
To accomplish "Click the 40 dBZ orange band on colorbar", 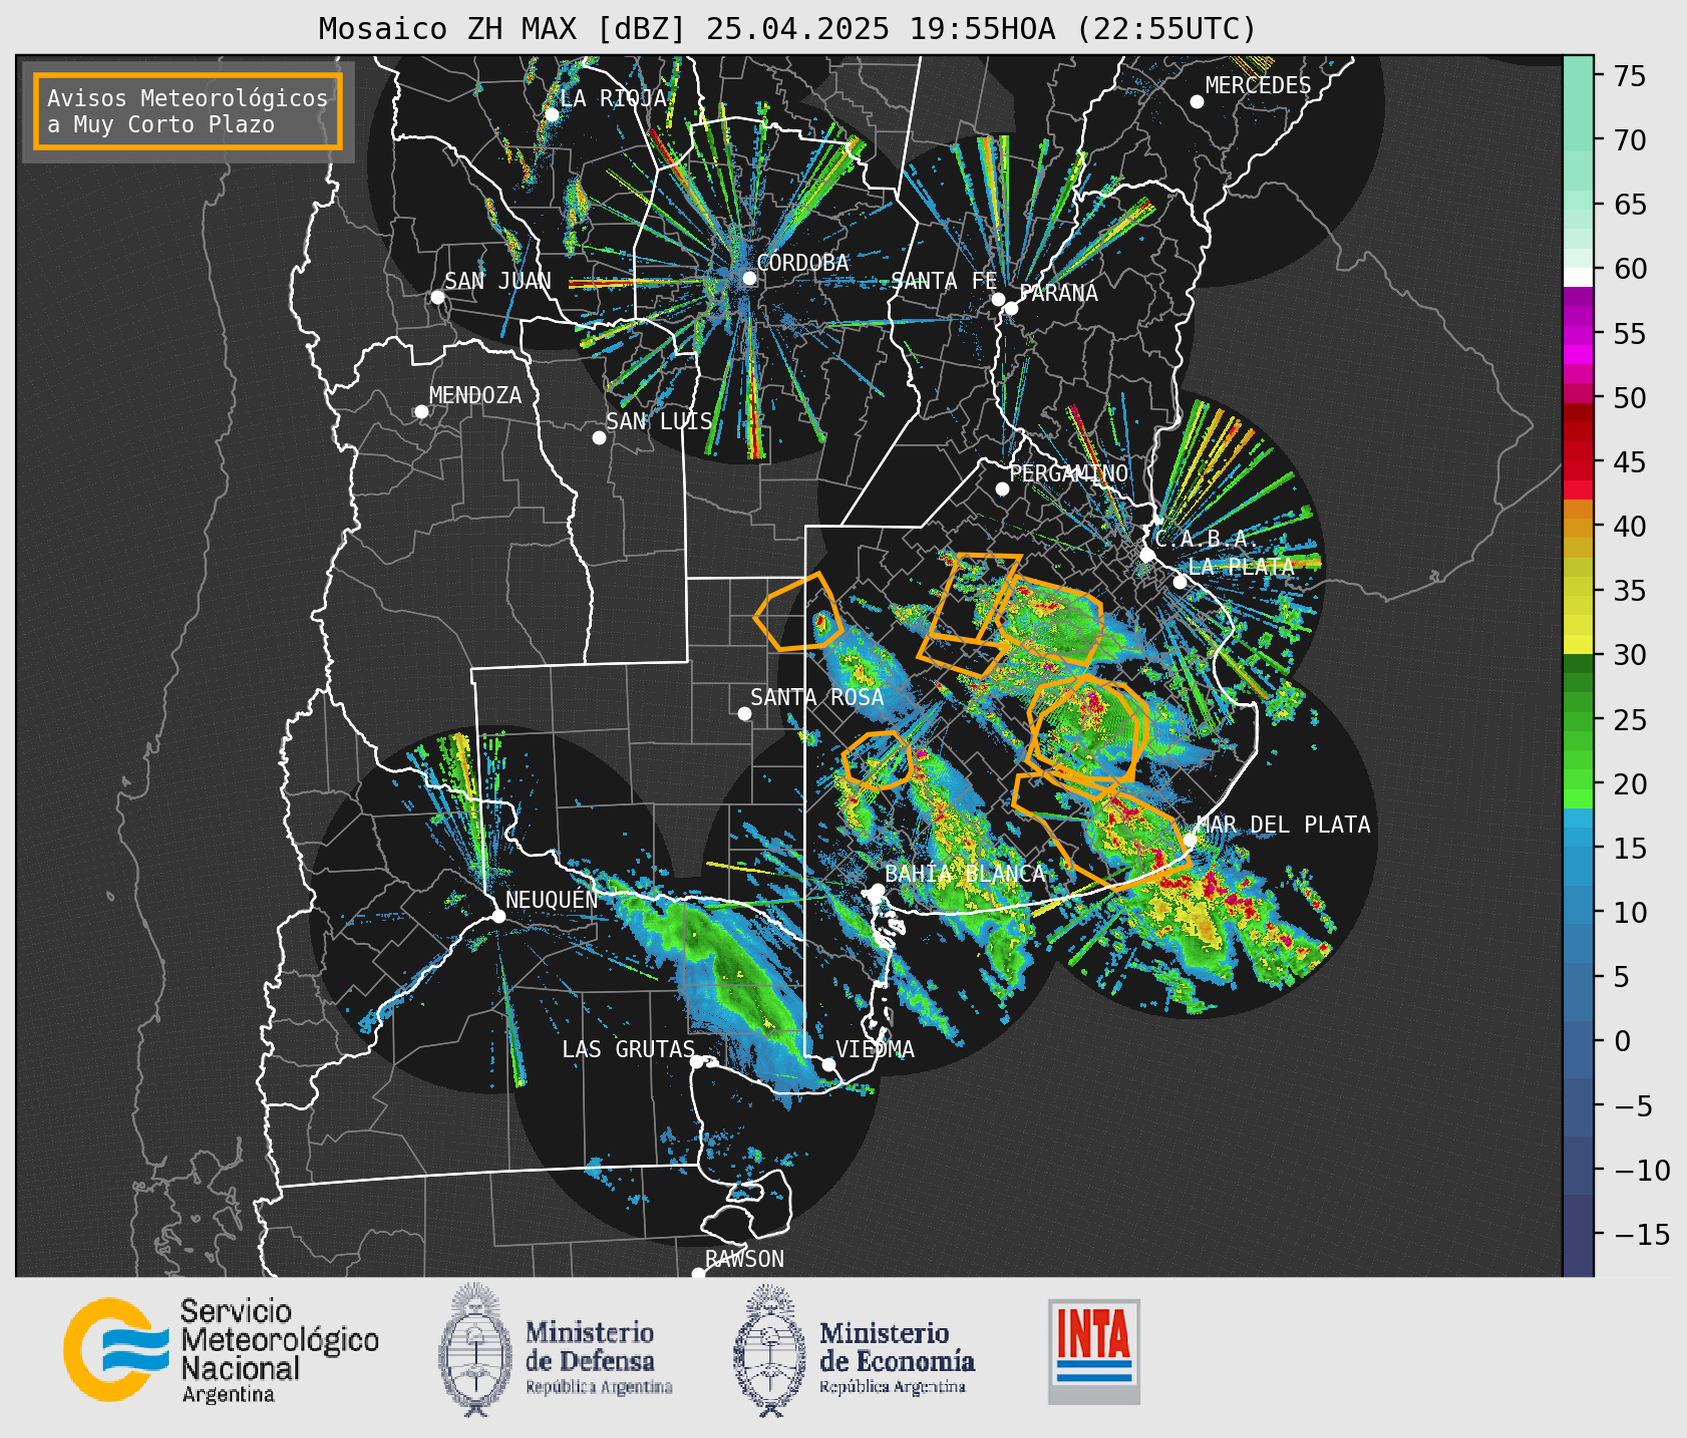I will click(1578, 527).
